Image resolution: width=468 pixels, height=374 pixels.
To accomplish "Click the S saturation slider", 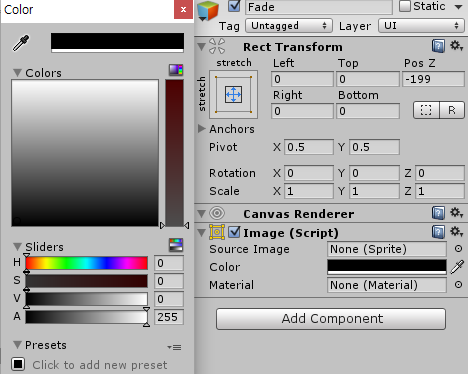I will coord(87,281).
